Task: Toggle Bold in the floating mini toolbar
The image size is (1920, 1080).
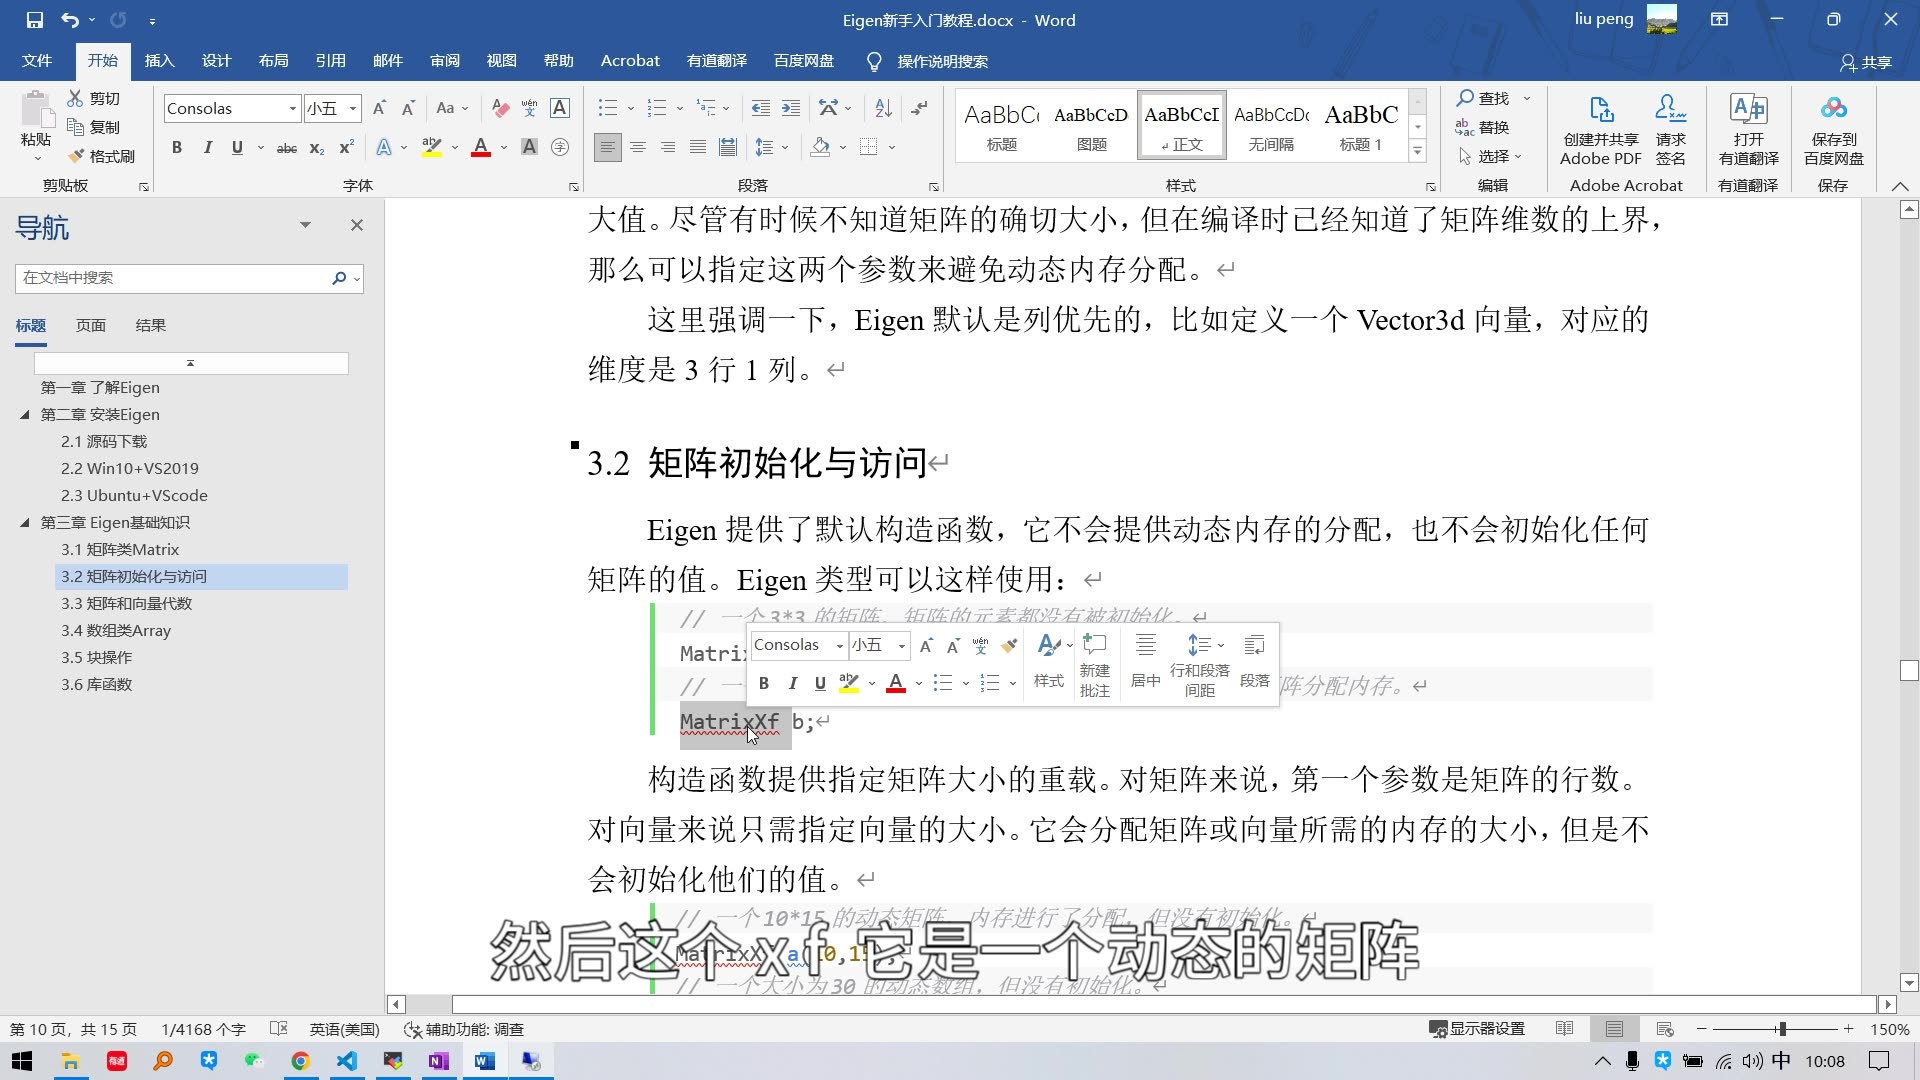Action: 764,683
